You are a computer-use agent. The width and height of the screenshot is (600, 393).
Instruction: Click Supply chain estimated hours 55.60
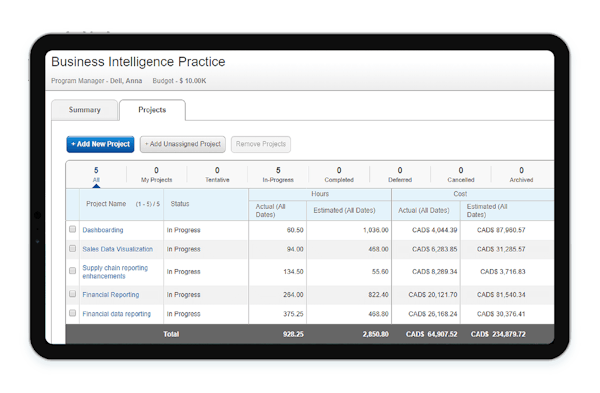click(x=380, y=272)
